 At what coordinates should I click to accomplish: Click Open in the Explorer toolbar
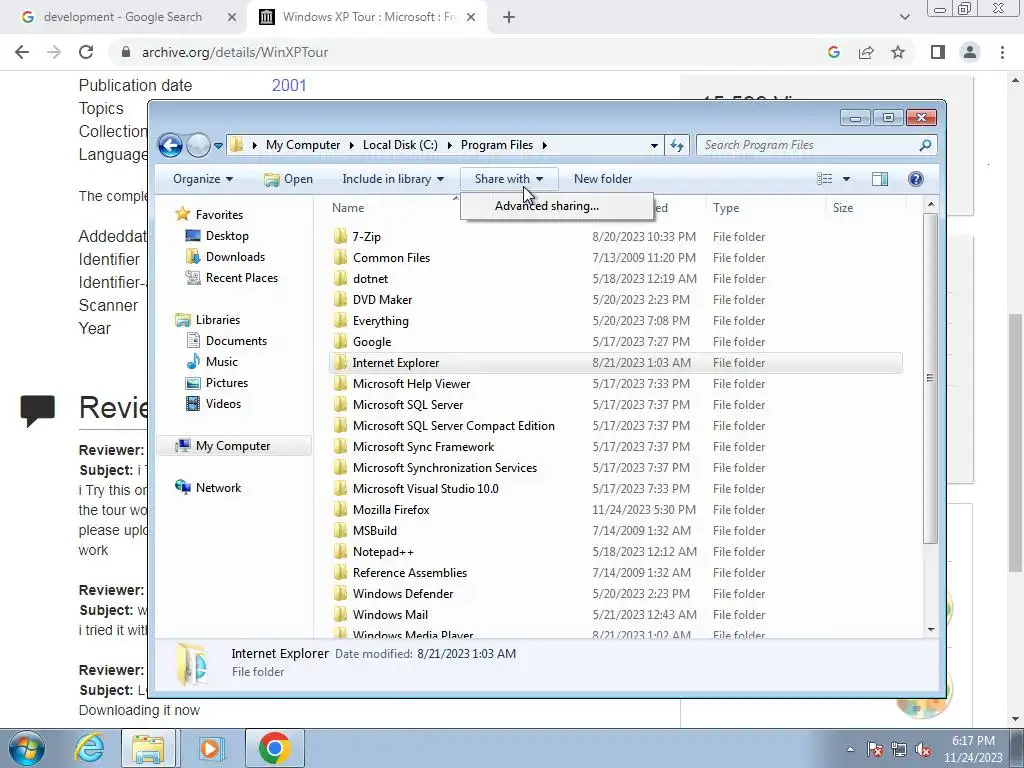coord(288,179)
